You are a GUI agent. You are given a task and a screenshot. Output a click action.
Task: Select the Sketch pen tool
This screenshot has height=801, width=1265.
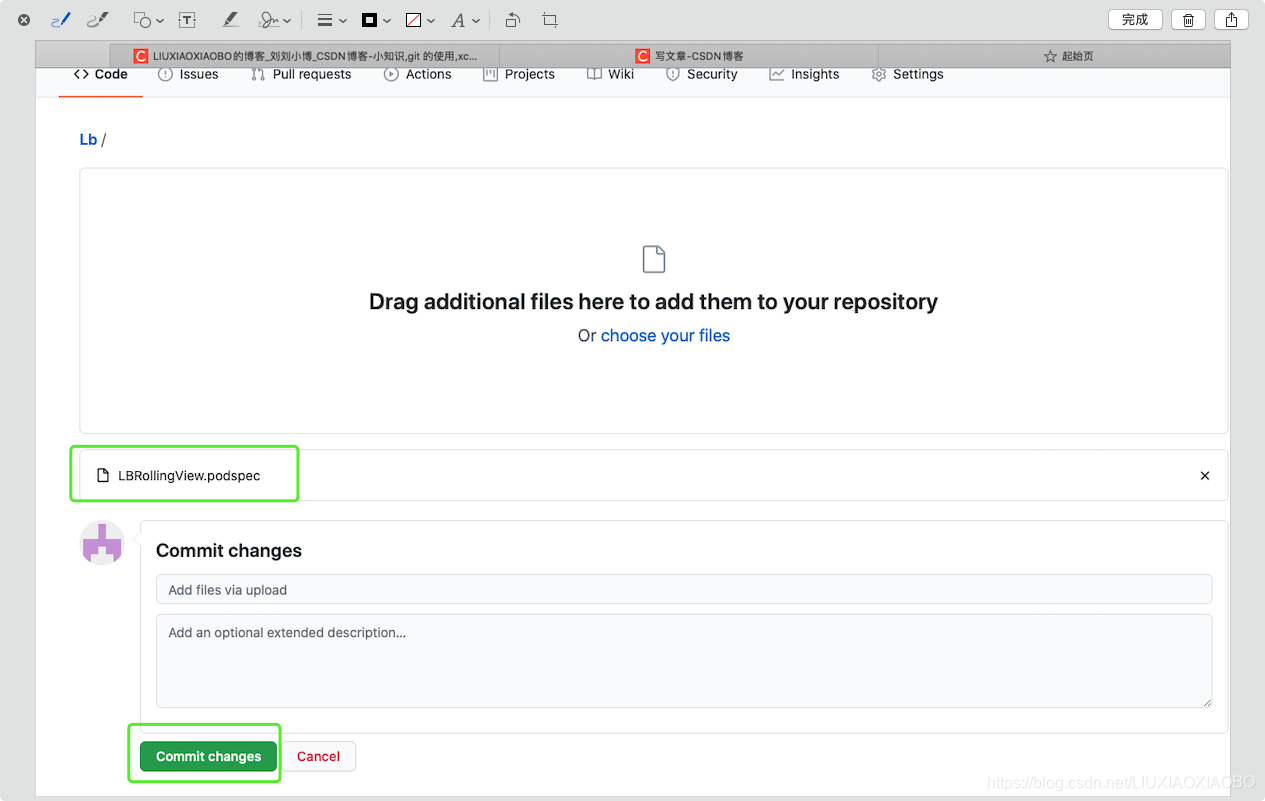[x=60, y=19]
